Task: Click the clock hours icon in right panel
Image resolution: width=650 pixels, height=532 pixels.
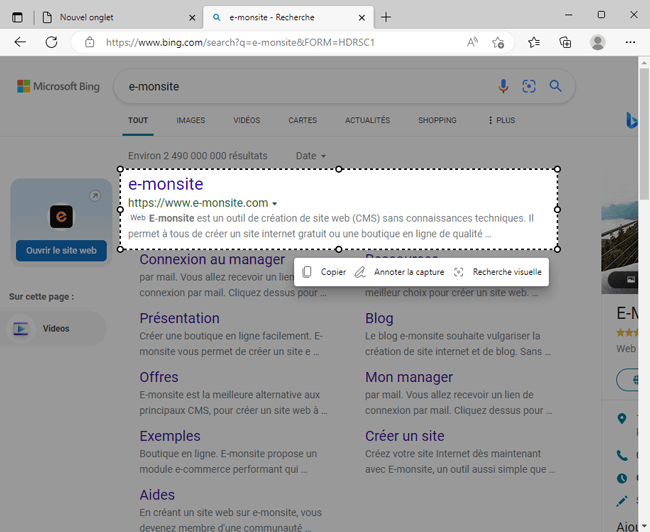Action: (622, 478)
